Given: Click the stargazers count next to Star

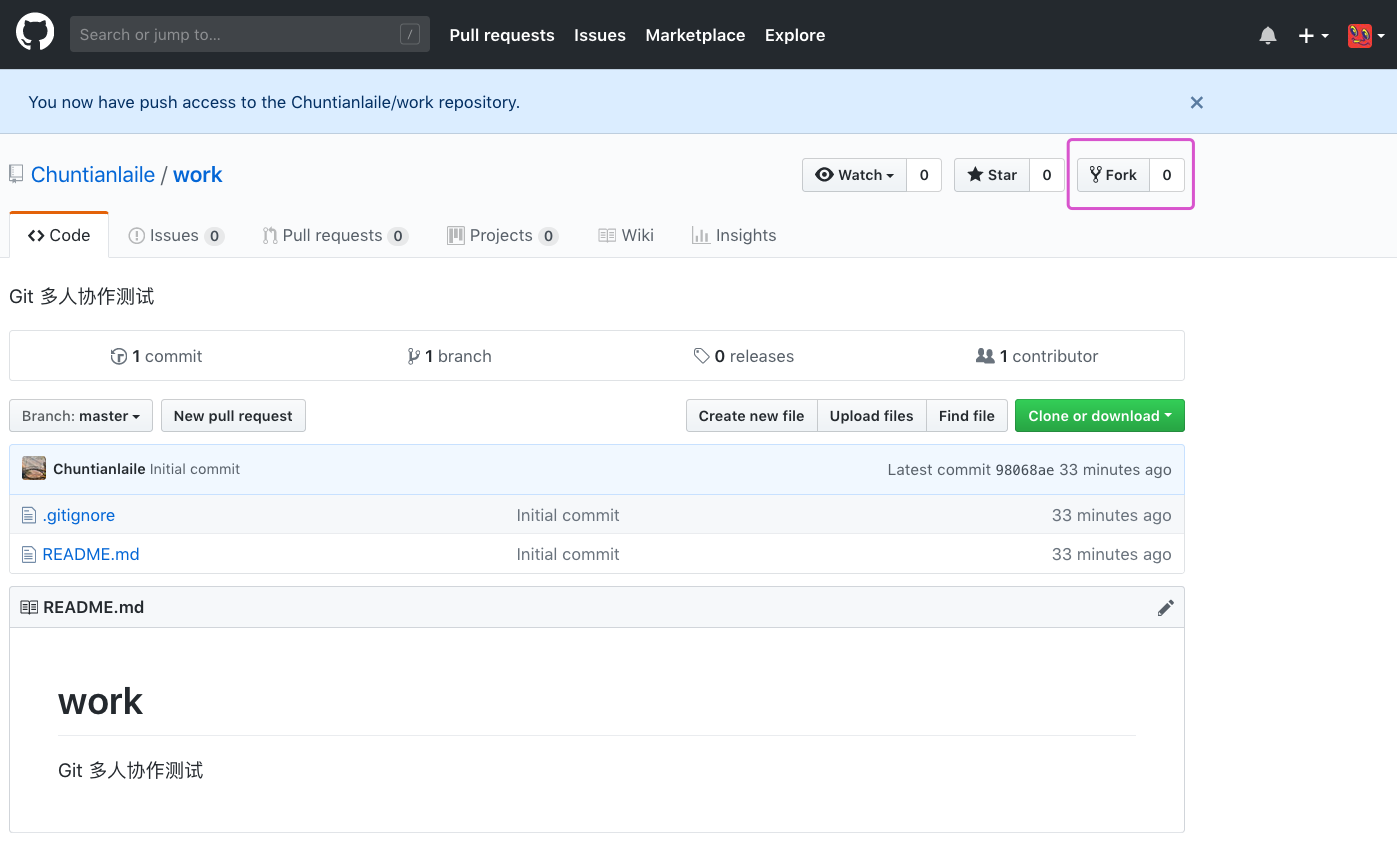Looking at the screenshot, I should coord(1047,175).
